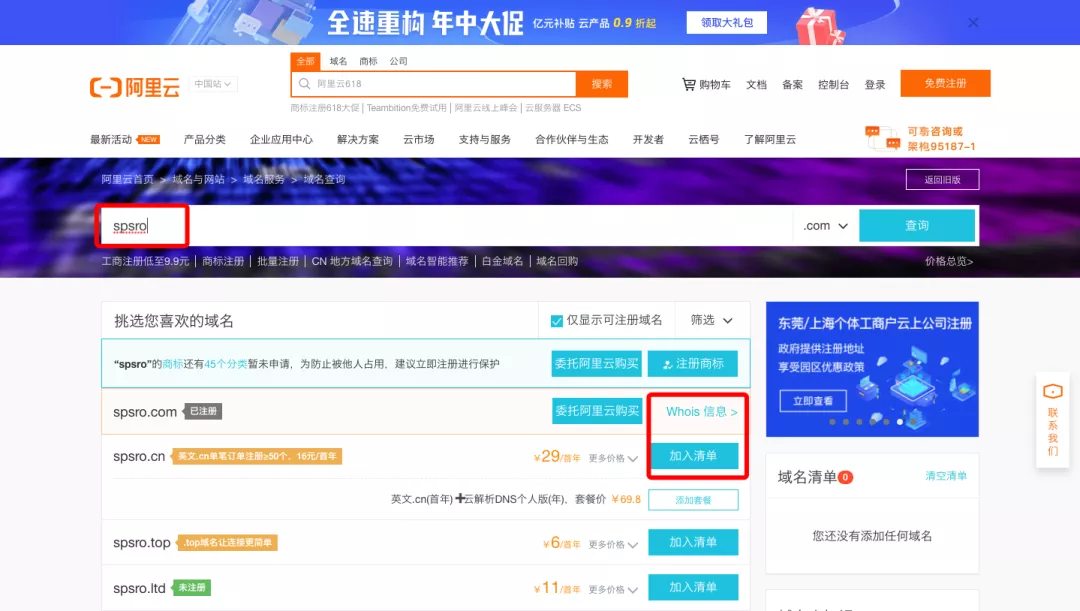Click the gift box icon in banner
1080x611 pixels.
(819, 26)
